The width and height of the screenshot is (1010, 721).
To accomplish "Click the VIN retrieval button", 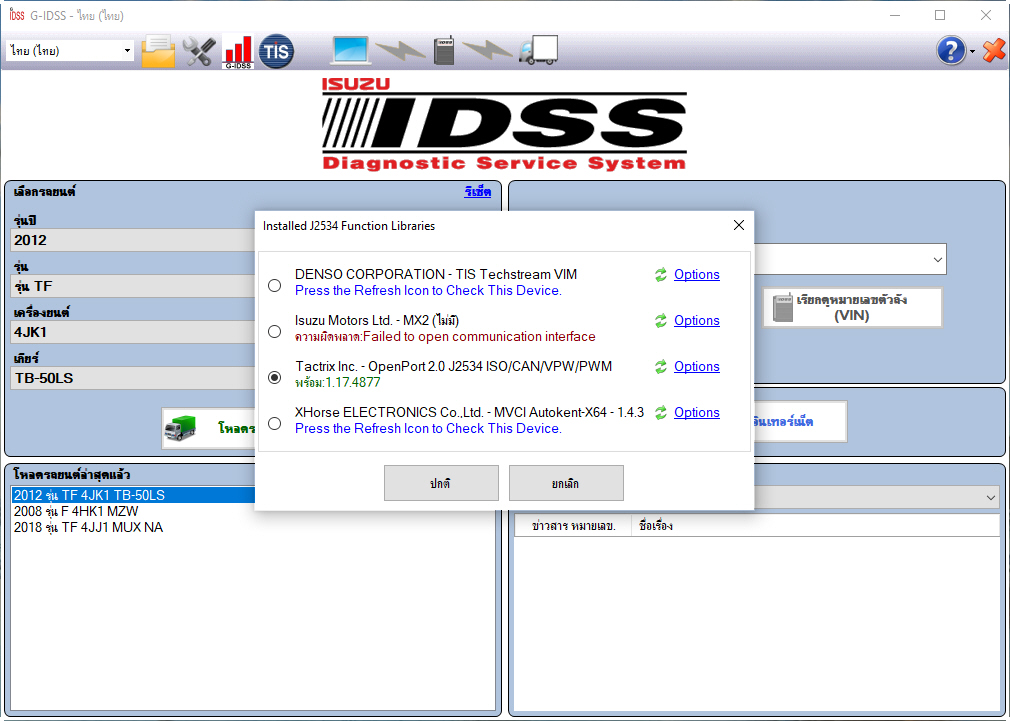I will click(852, 307).
